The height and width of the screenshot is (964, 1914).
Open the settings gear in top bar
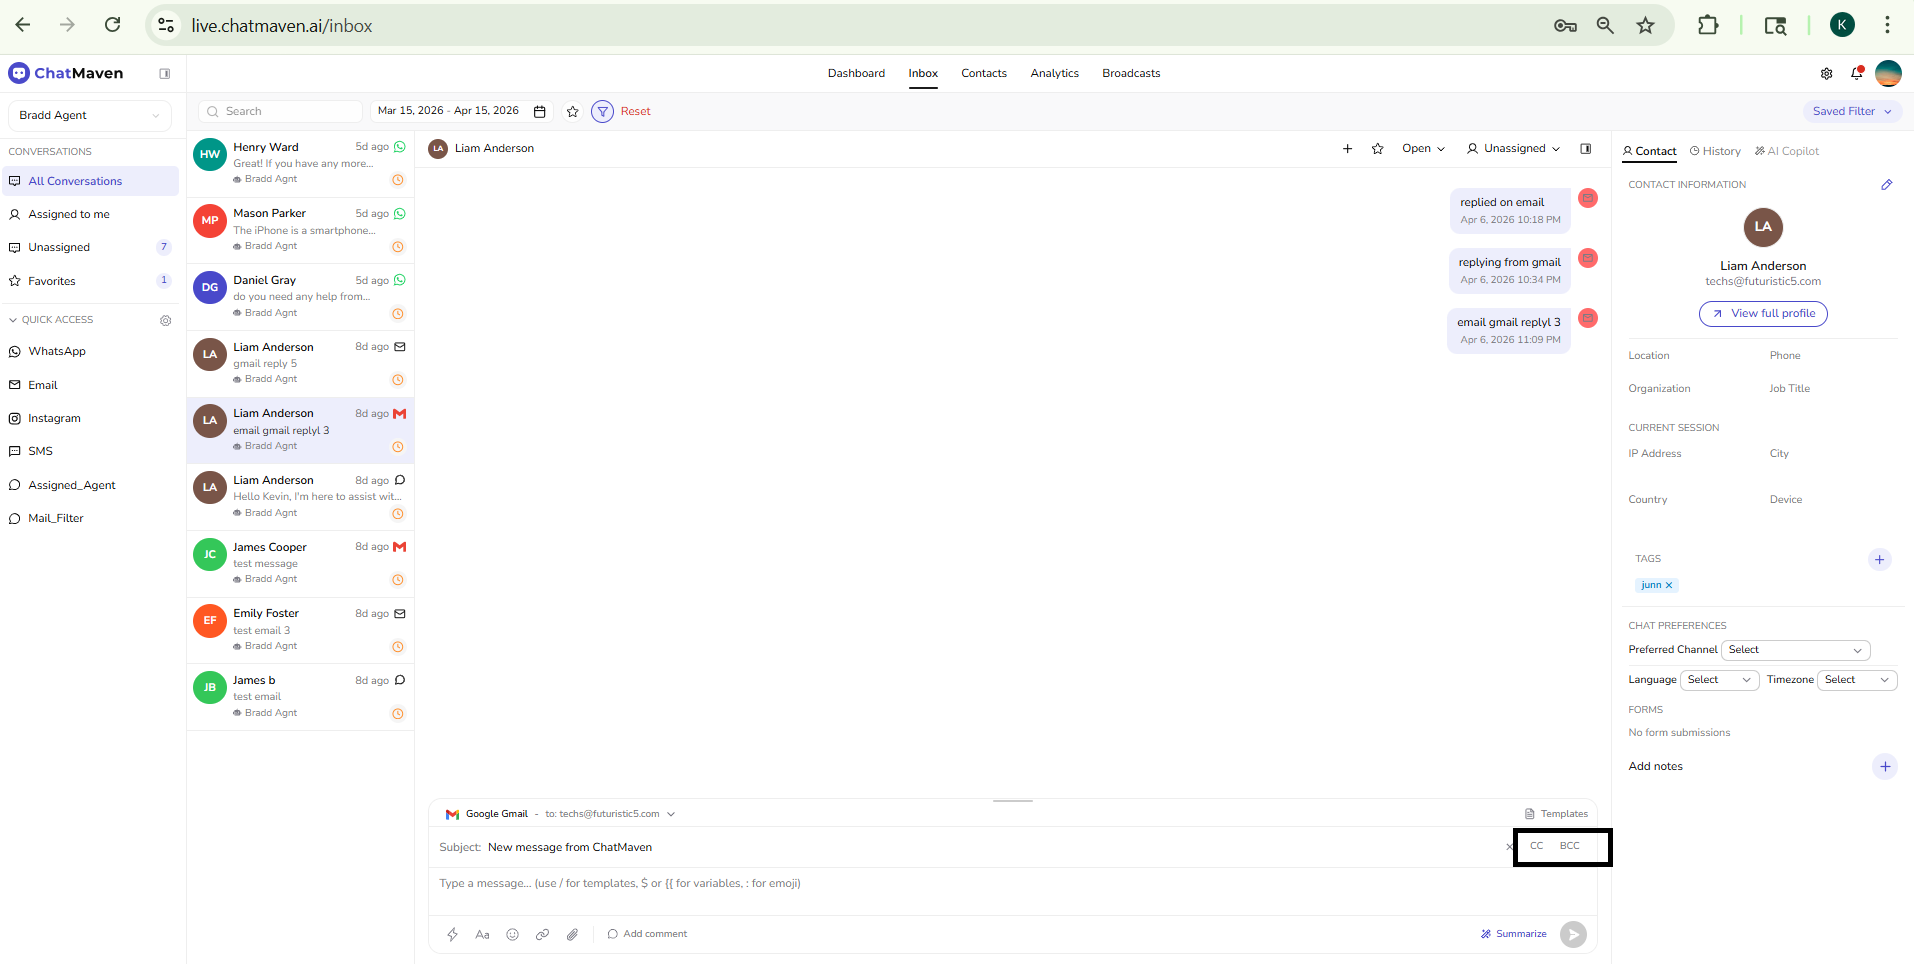[1826, 73]
